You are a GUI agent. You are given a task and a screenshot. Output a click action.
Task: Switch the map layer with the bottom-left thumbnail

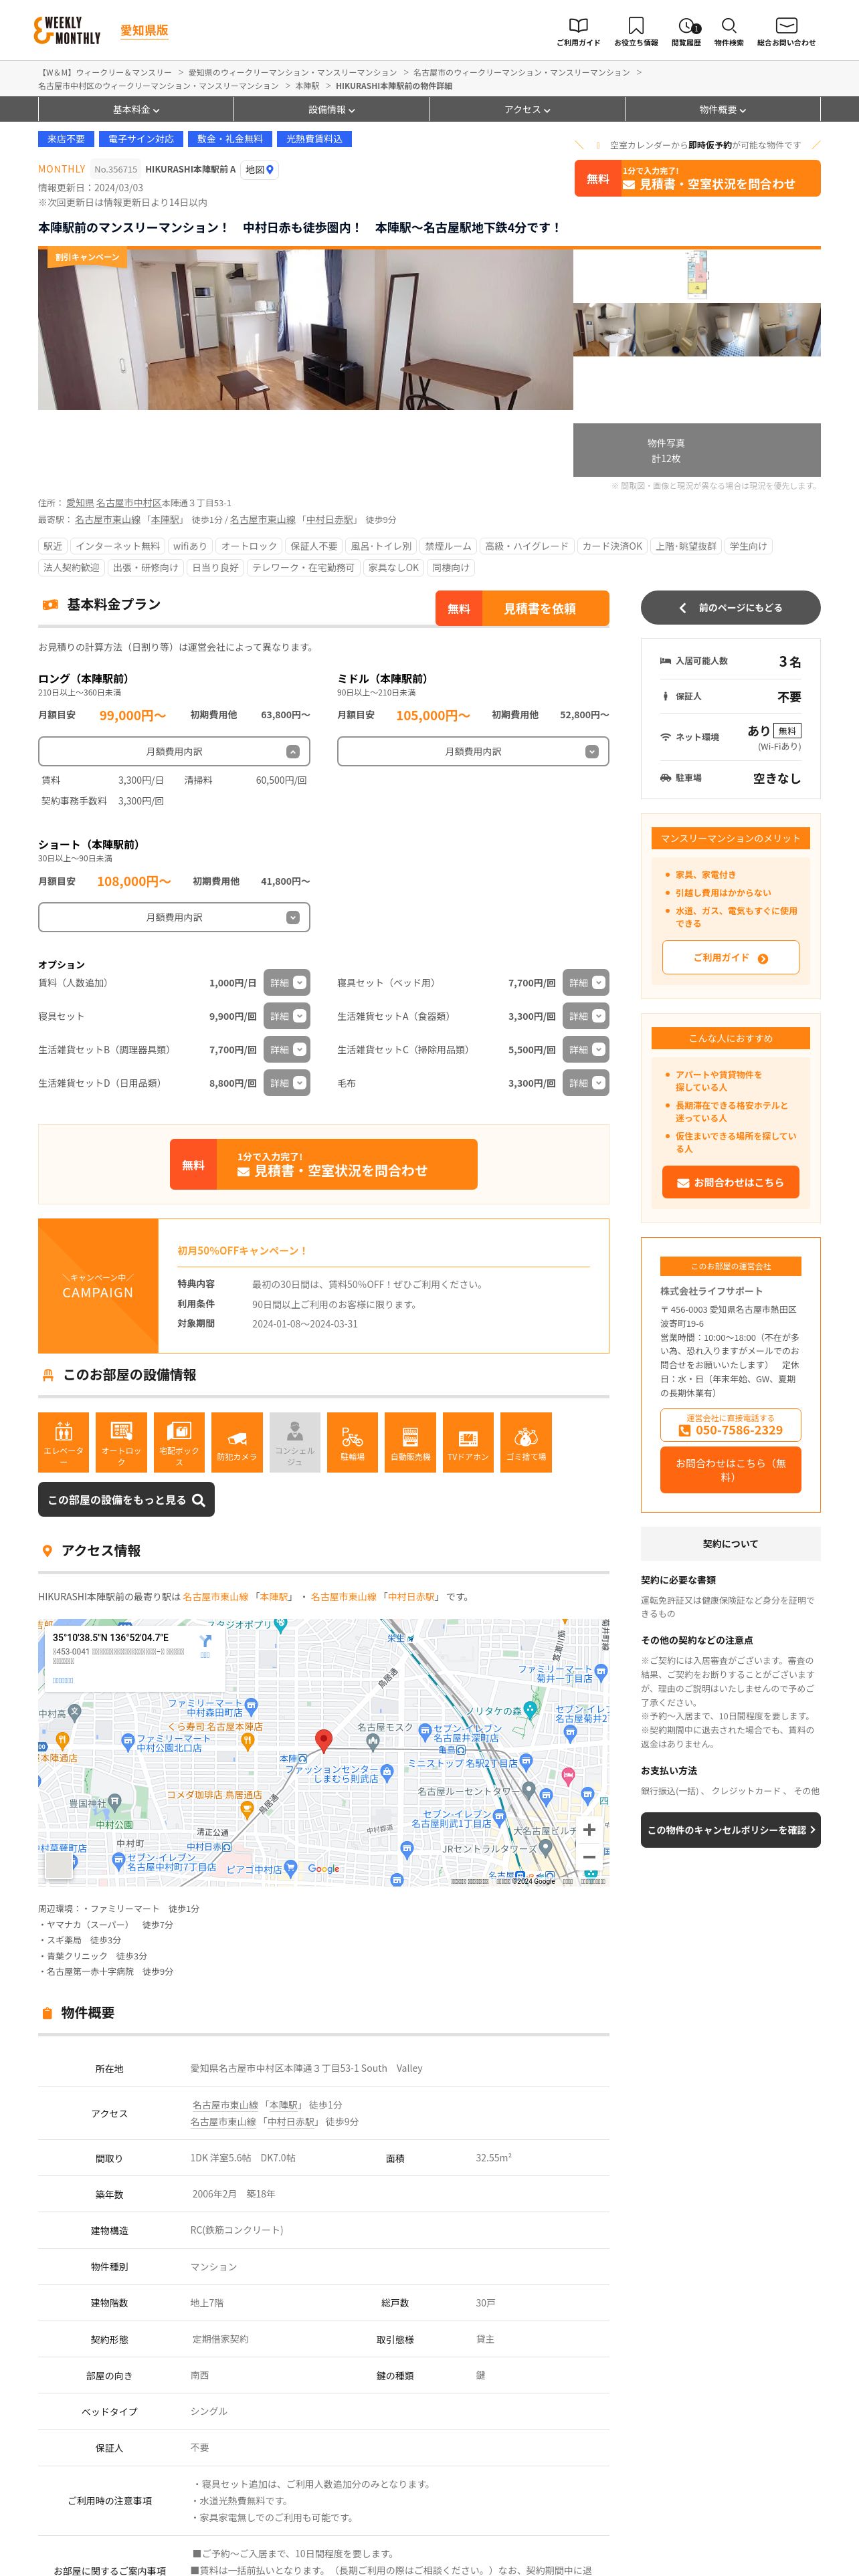(59, 1865)
